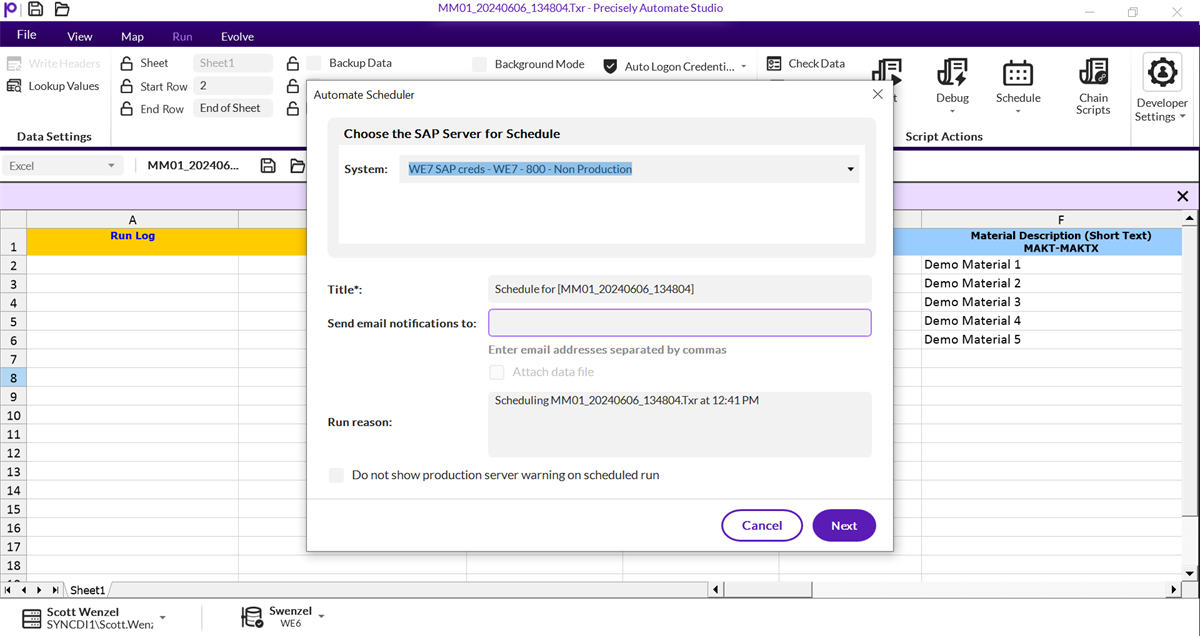Image resolution: width=1200 pixels, height=636 pixels.
Task: Click the open folder icon in the title bar
Action: tap(62, 10)
